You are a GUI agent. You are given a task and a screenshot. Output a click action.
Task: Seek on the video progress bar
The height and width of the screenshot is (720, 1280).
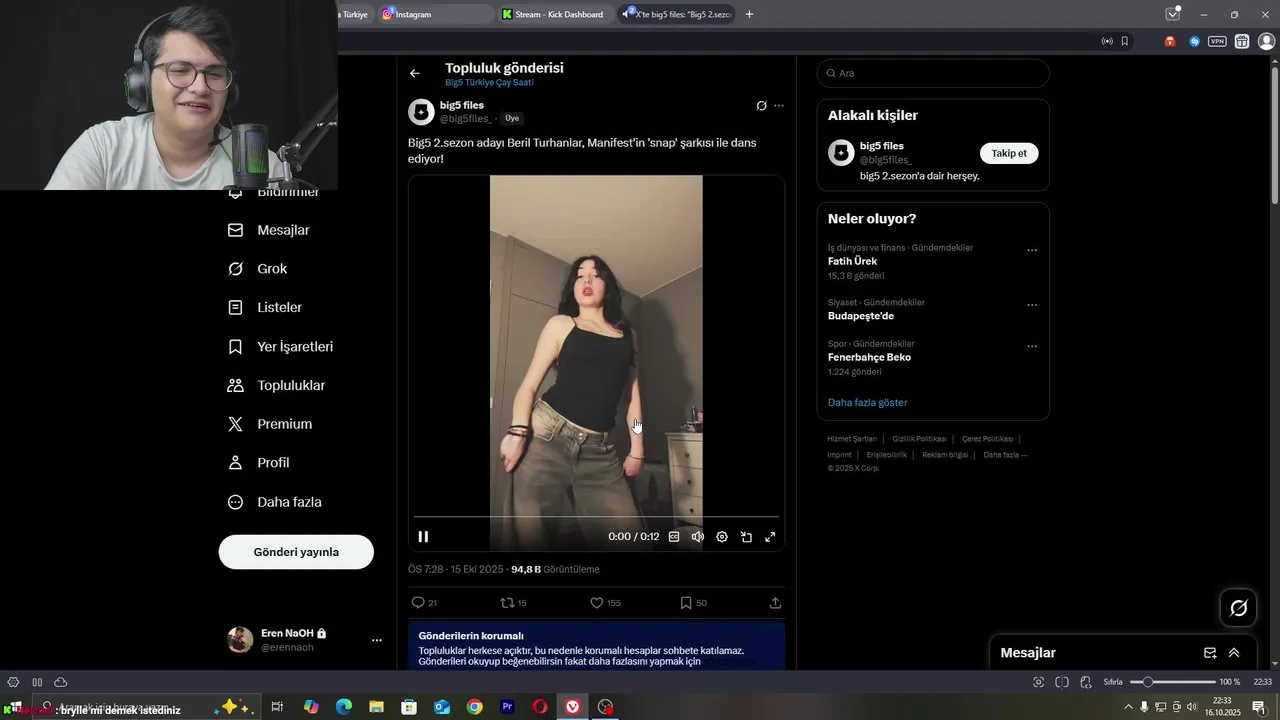(596, 517)
